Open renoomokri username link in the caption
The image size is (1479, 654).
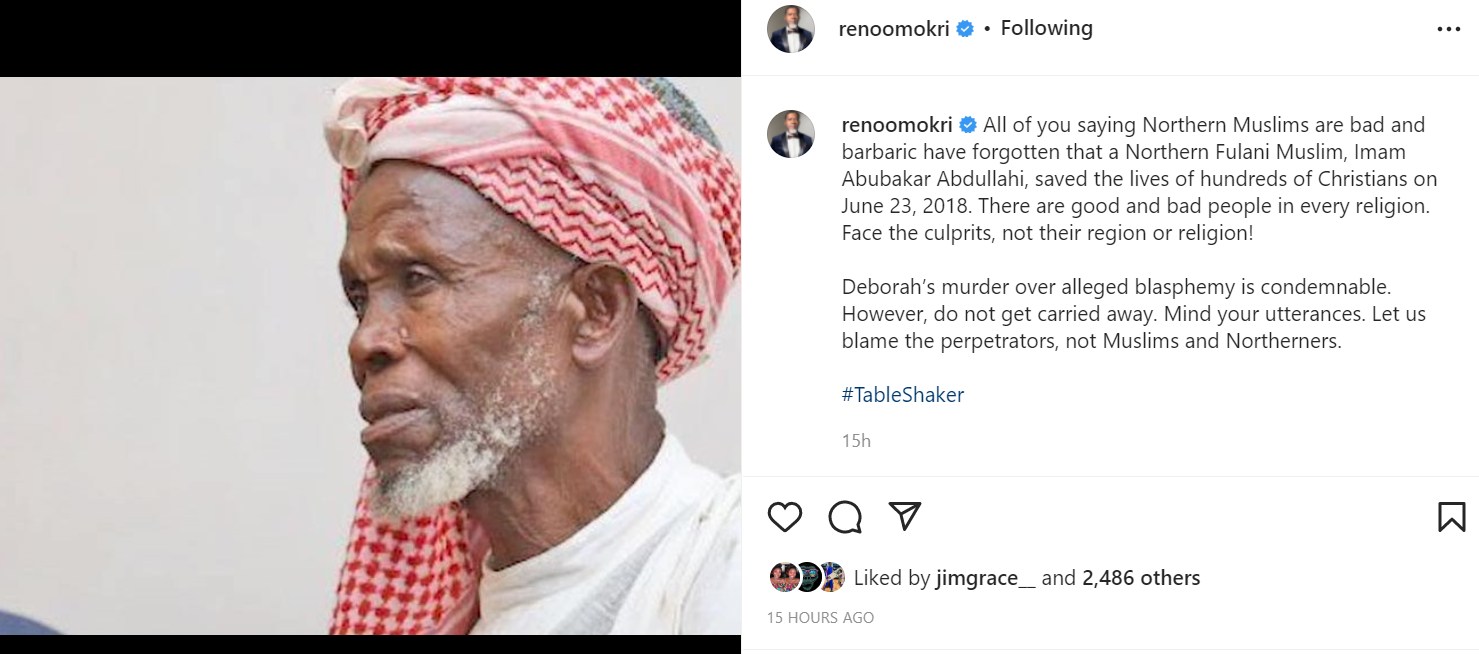pyautogui.click(x=897, y=125)
